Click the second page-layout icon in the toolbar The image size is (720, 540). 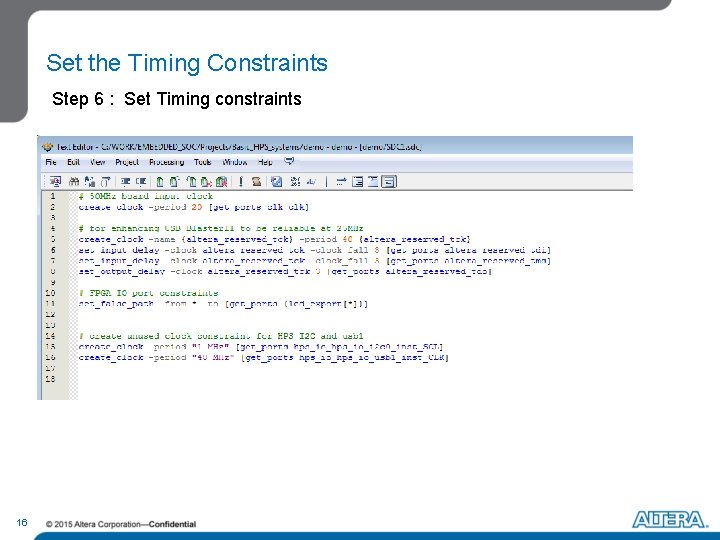(373, 181)
